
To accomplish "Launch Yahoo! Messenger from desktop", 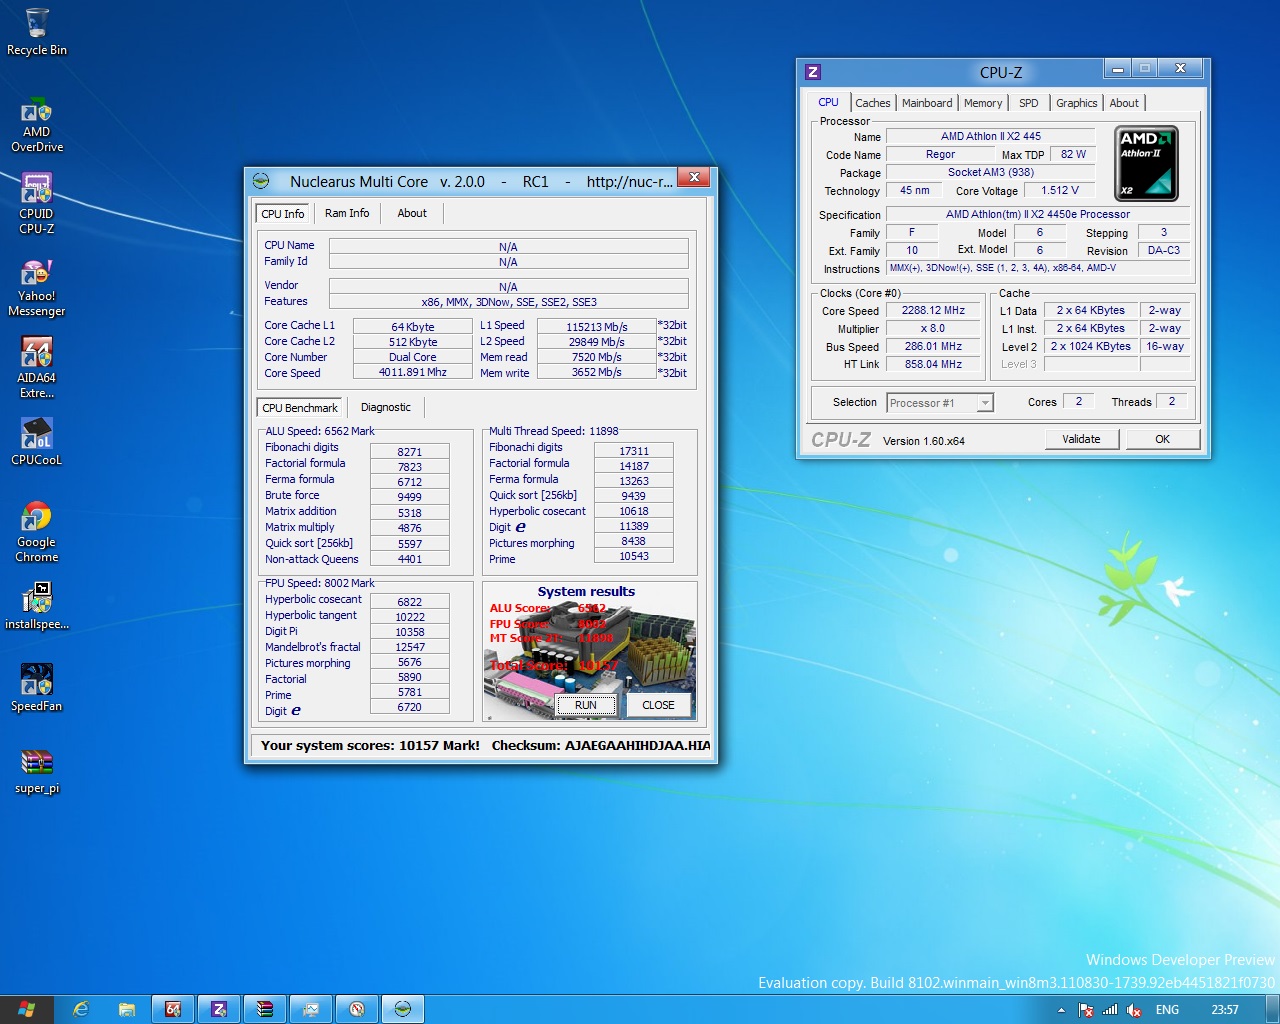I will (x=37, y=288).
